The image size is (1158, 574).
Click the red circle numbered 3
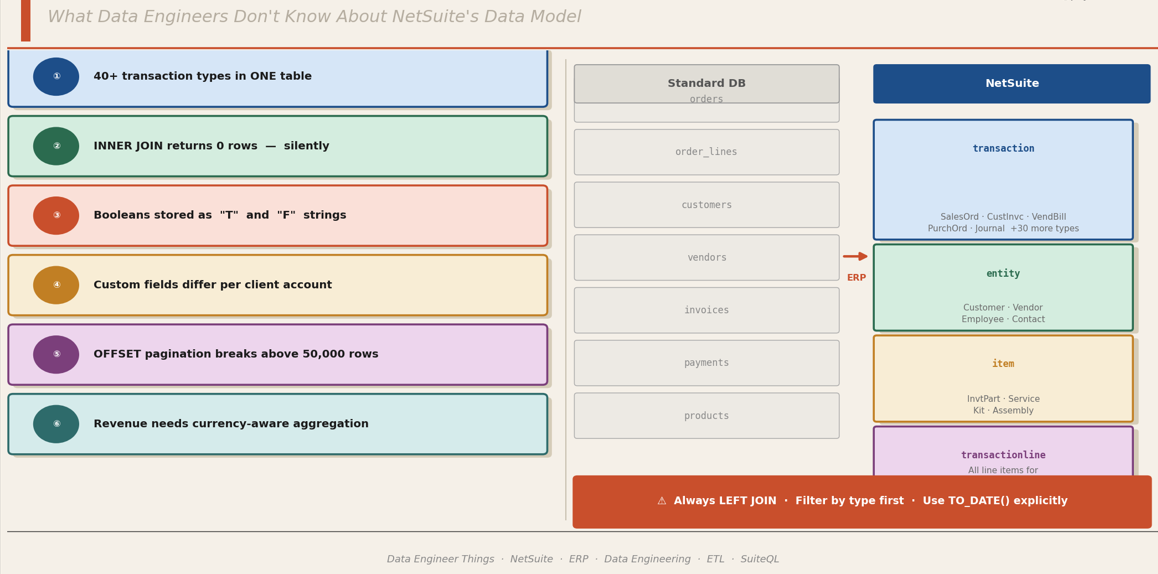tap(56, 216)
